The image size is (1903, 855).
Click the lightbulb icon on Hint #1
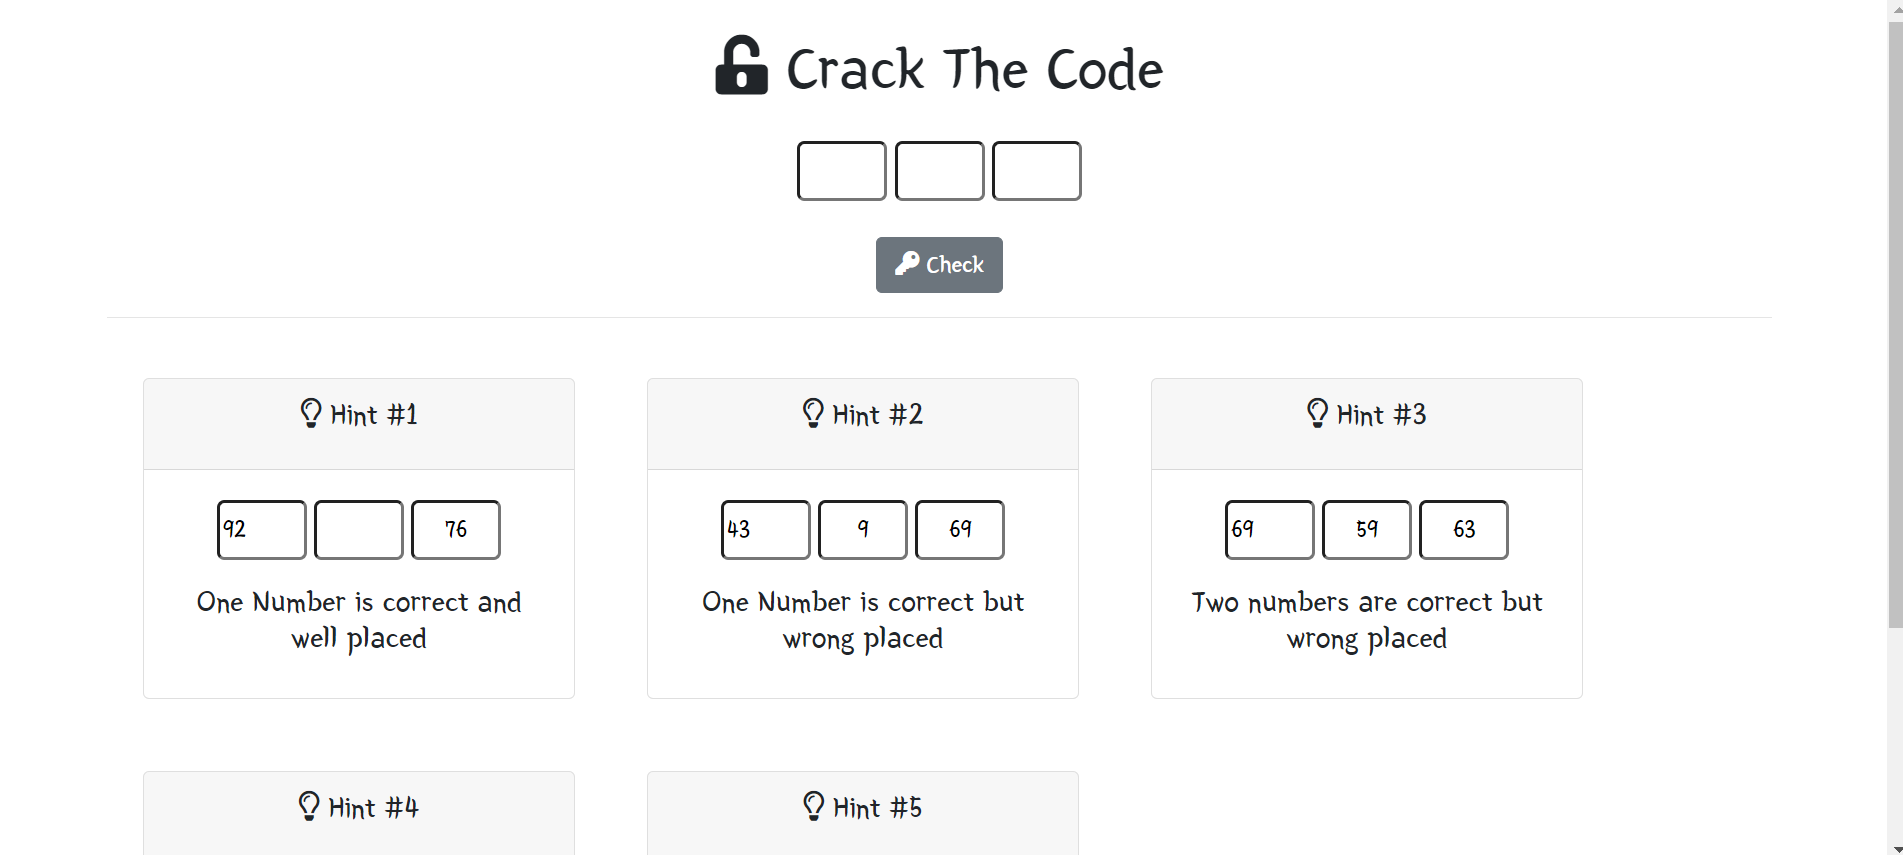point(310,413)
